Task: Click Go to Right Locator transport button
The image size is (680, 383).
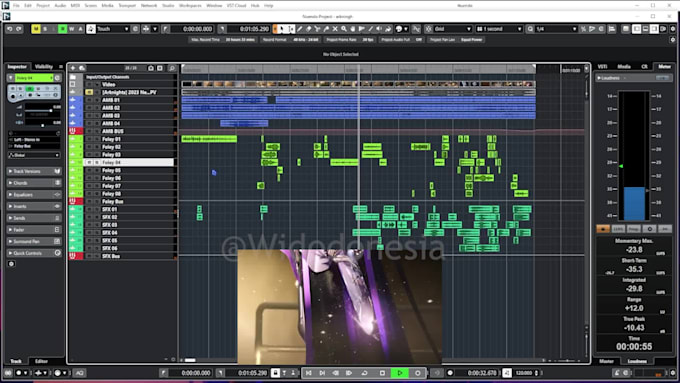Action: (322, 373)
